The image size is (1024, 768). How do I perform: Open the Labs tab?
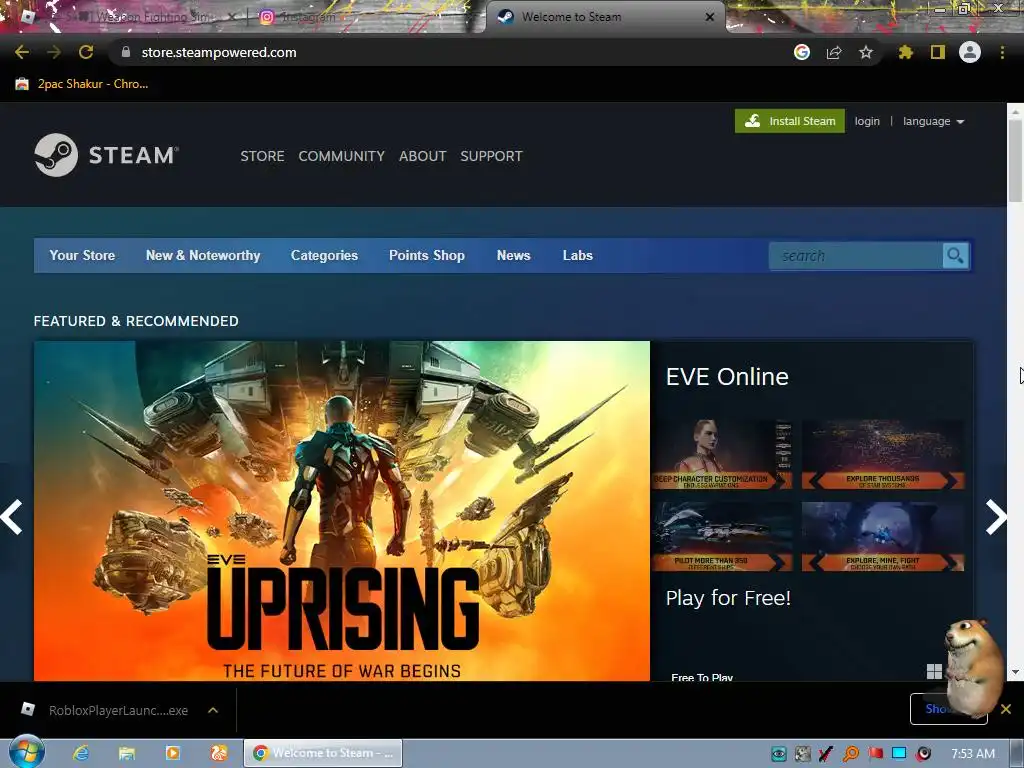pos(577,255)
